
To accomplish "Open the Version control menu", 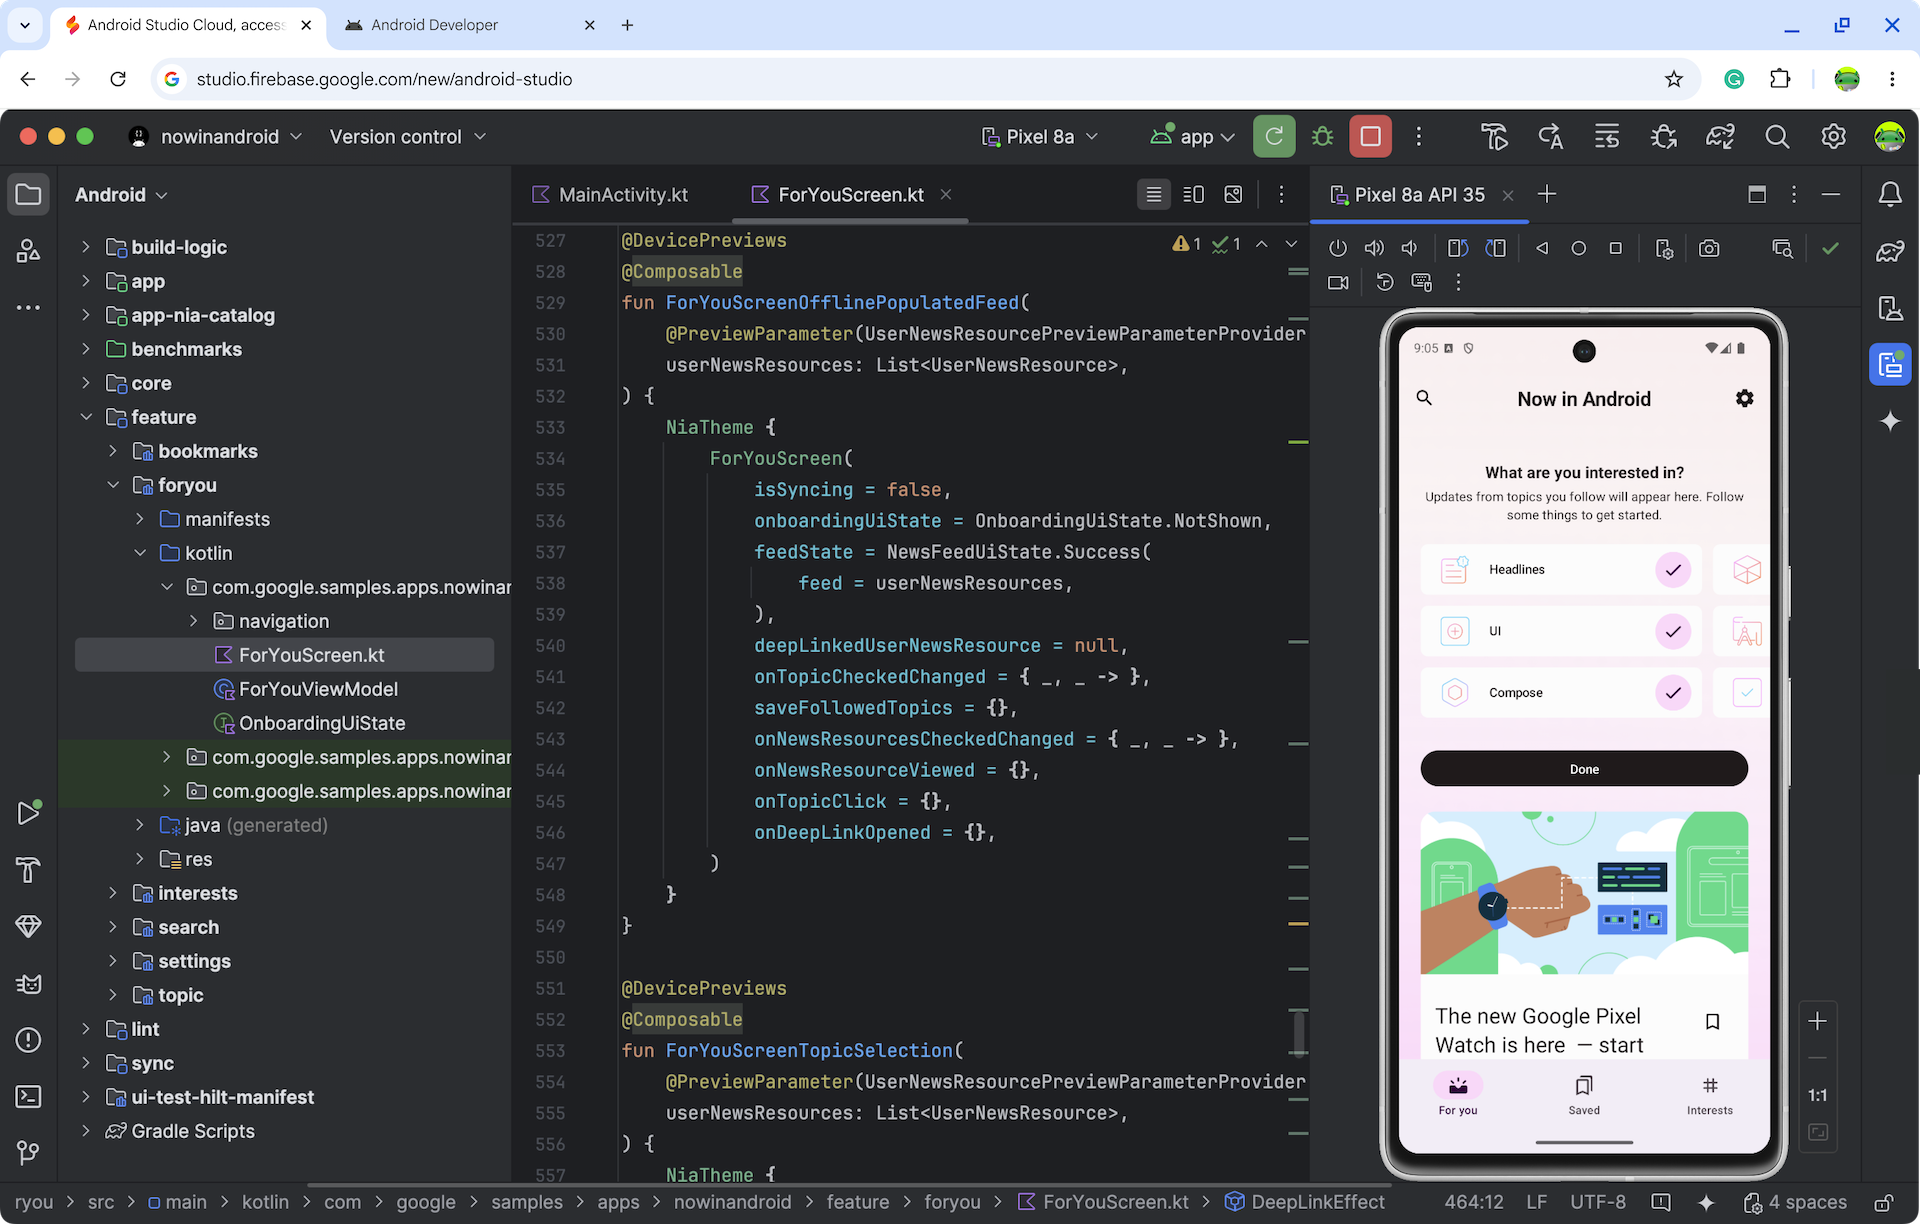I will click(x=407, y=137).
